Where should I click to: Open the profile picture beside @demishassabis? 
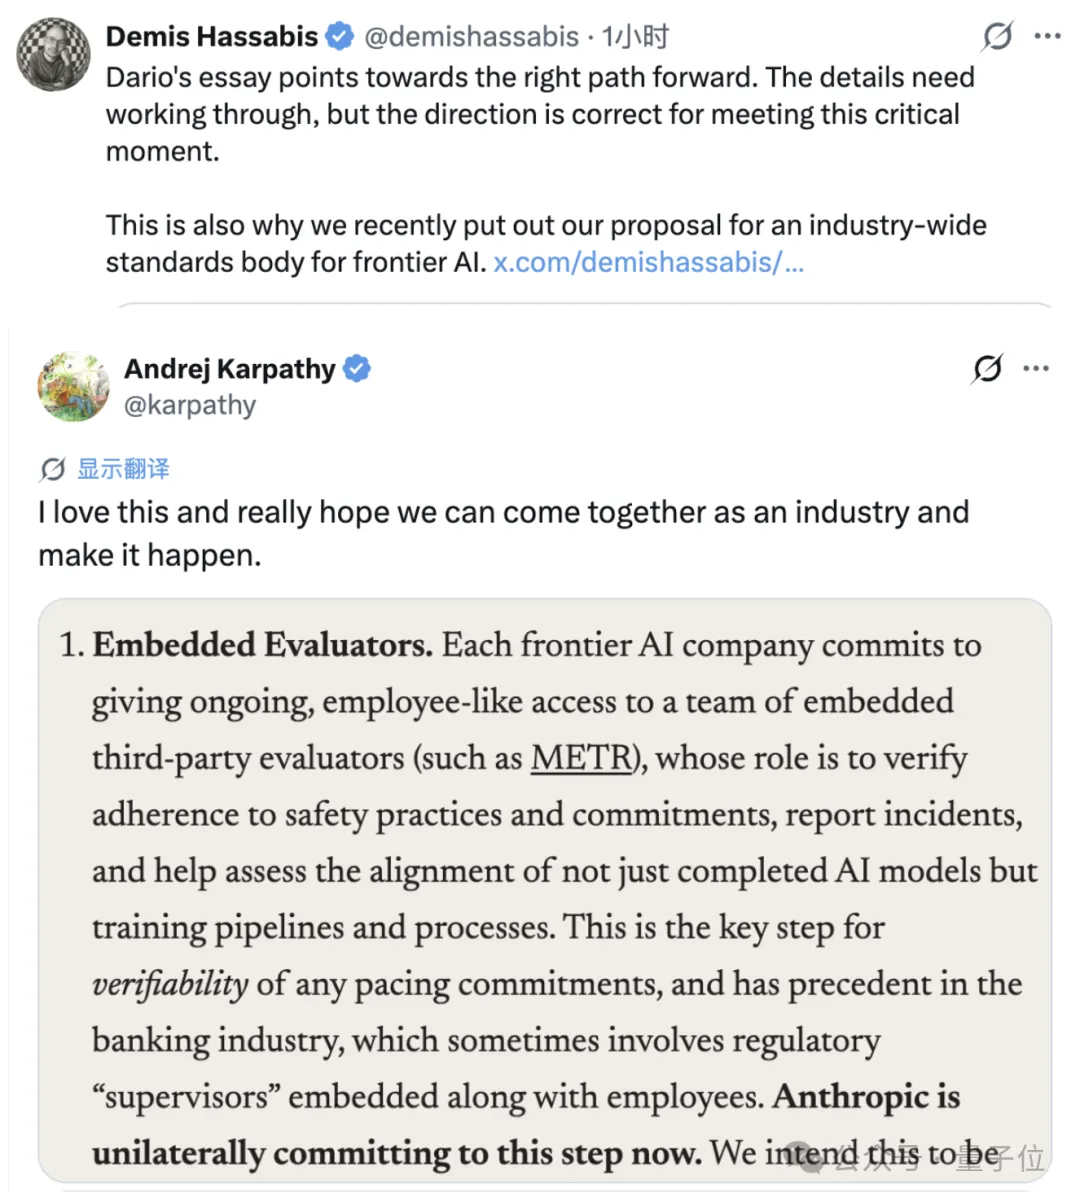tap(53, 53)
